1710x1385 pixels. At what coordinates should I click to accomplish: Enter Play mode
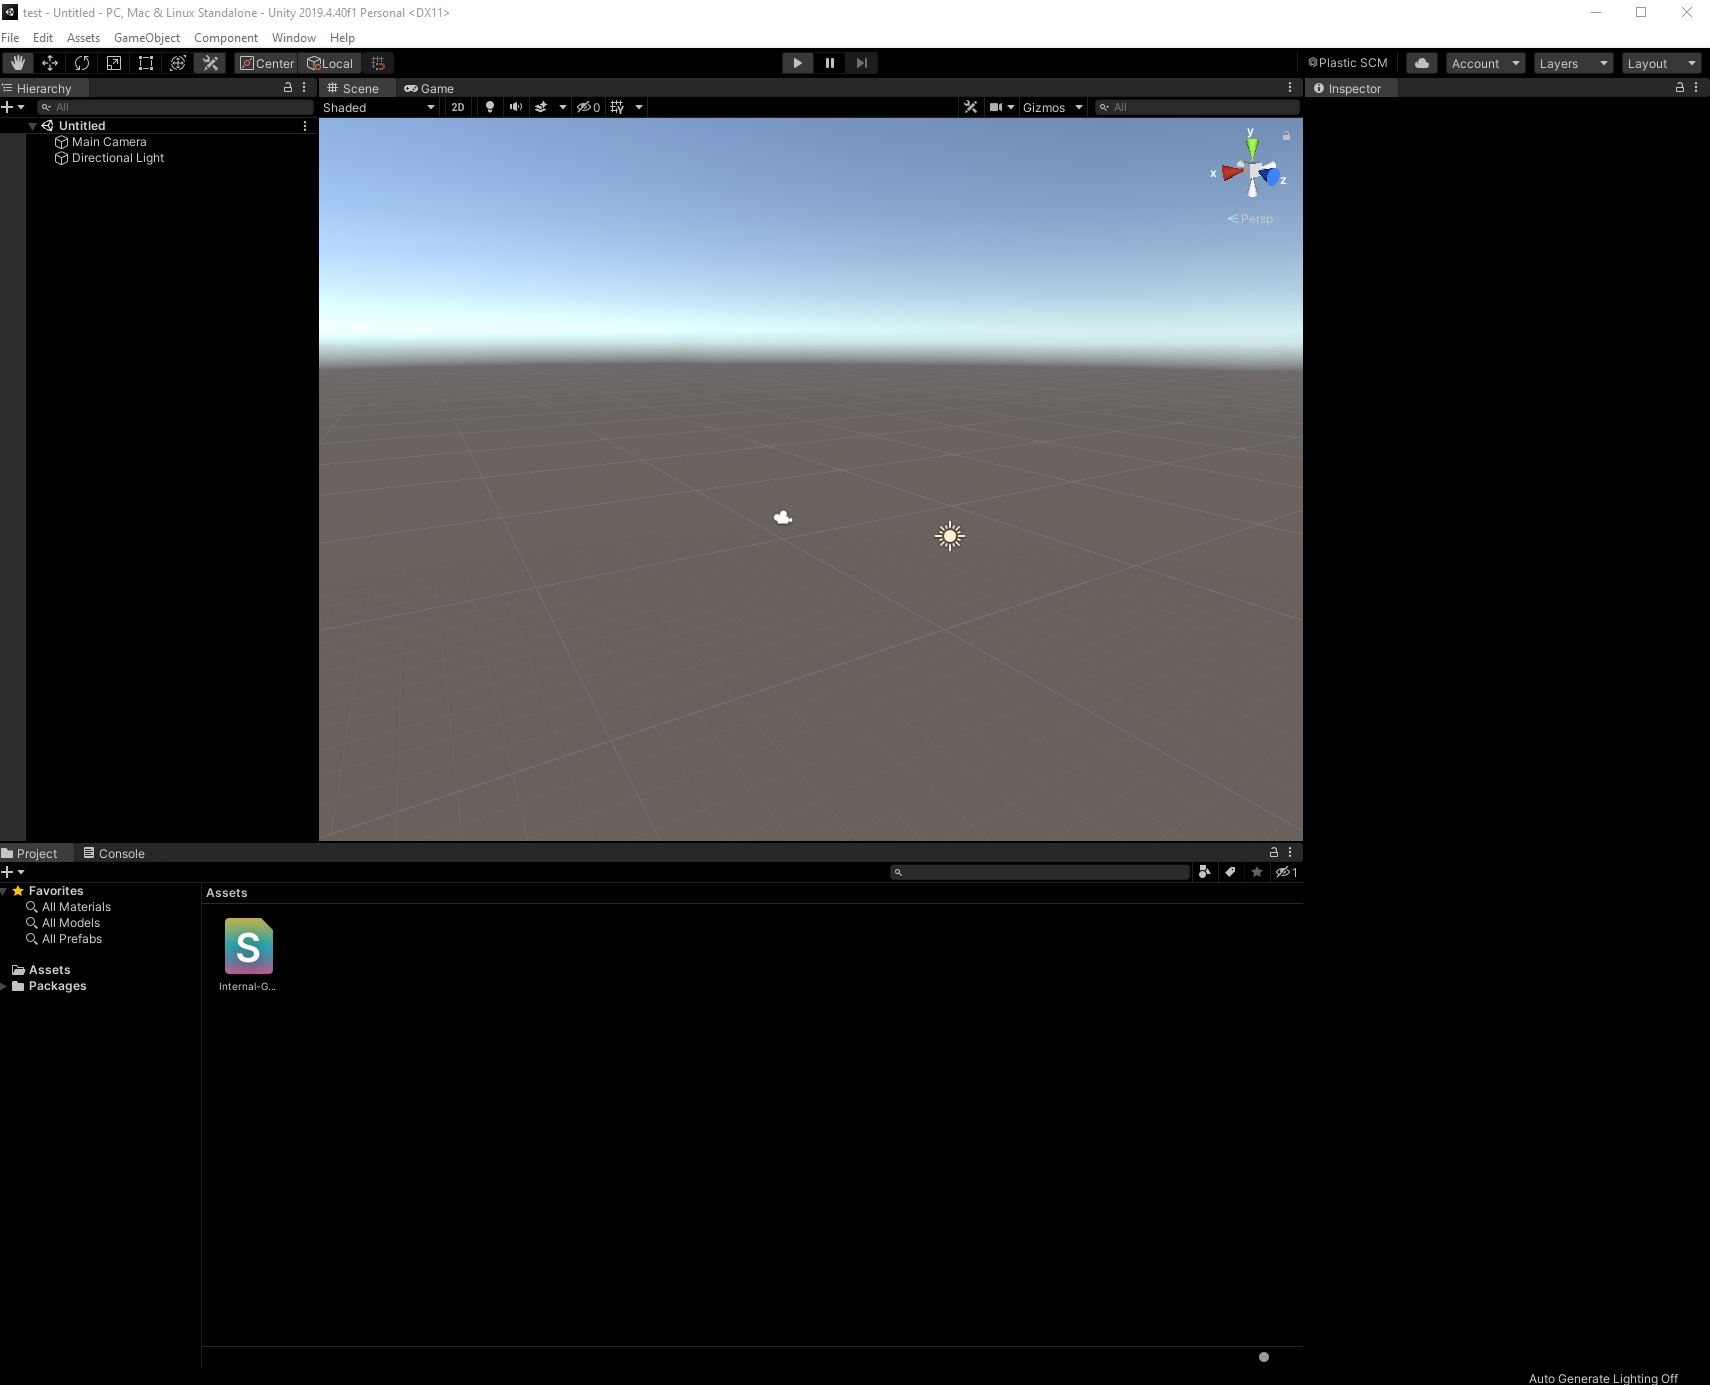click(796, 63)
